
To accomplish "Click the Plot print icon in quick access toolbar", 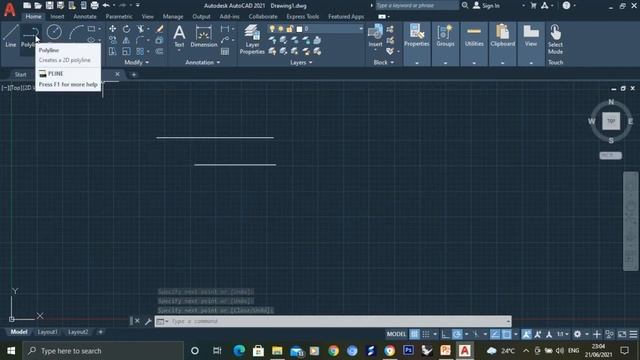I will 94,5.
